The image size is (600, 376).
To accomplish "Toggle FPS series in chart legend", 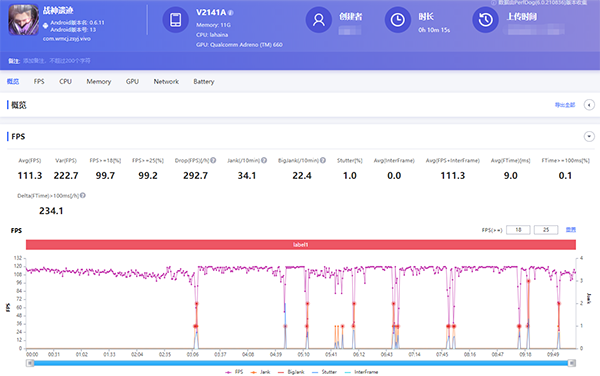I will 234,372.
